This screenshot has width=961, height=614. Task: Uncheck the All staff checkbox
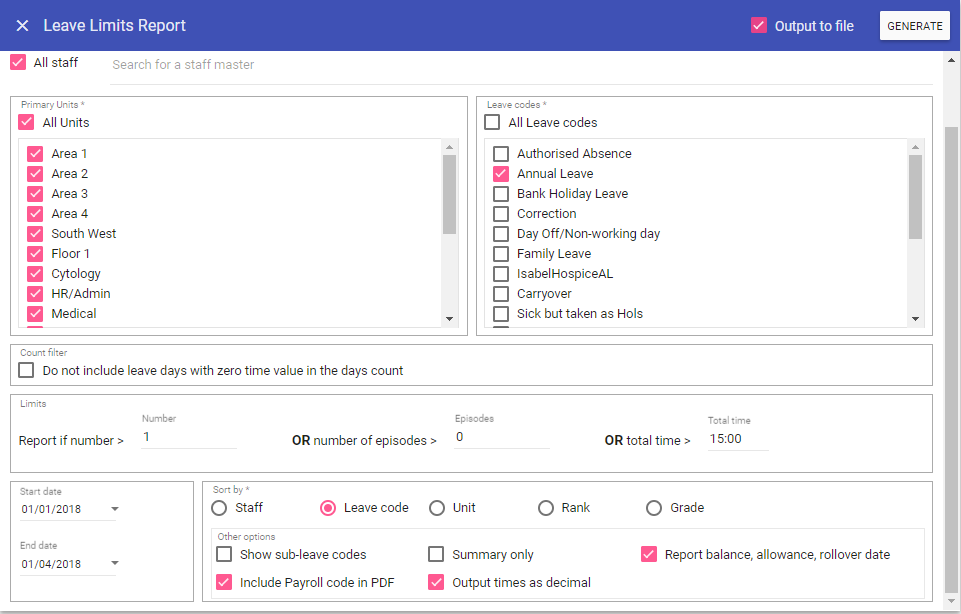pyautogui.click(x=18, y=62)
